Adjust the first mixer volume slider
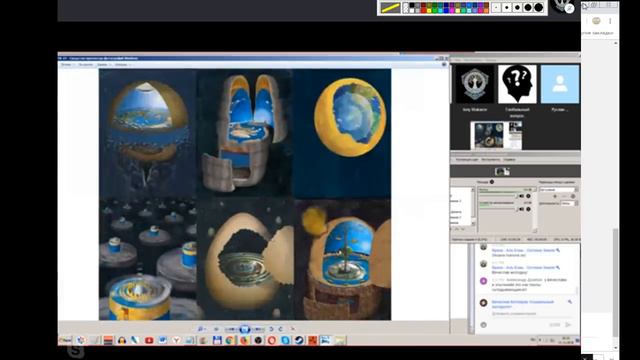Screen dimensions: 640x360 tap(498, 196)
